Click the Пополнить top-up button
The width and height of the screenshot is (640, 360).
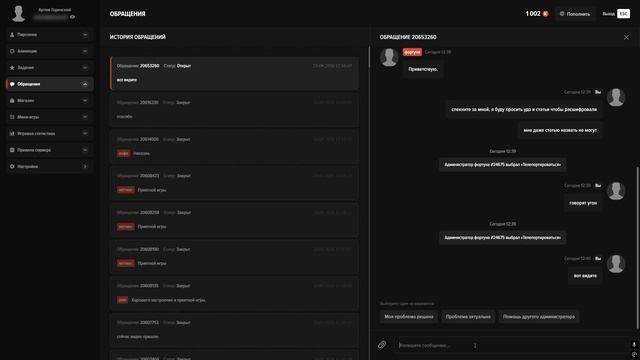click(575, 14)
